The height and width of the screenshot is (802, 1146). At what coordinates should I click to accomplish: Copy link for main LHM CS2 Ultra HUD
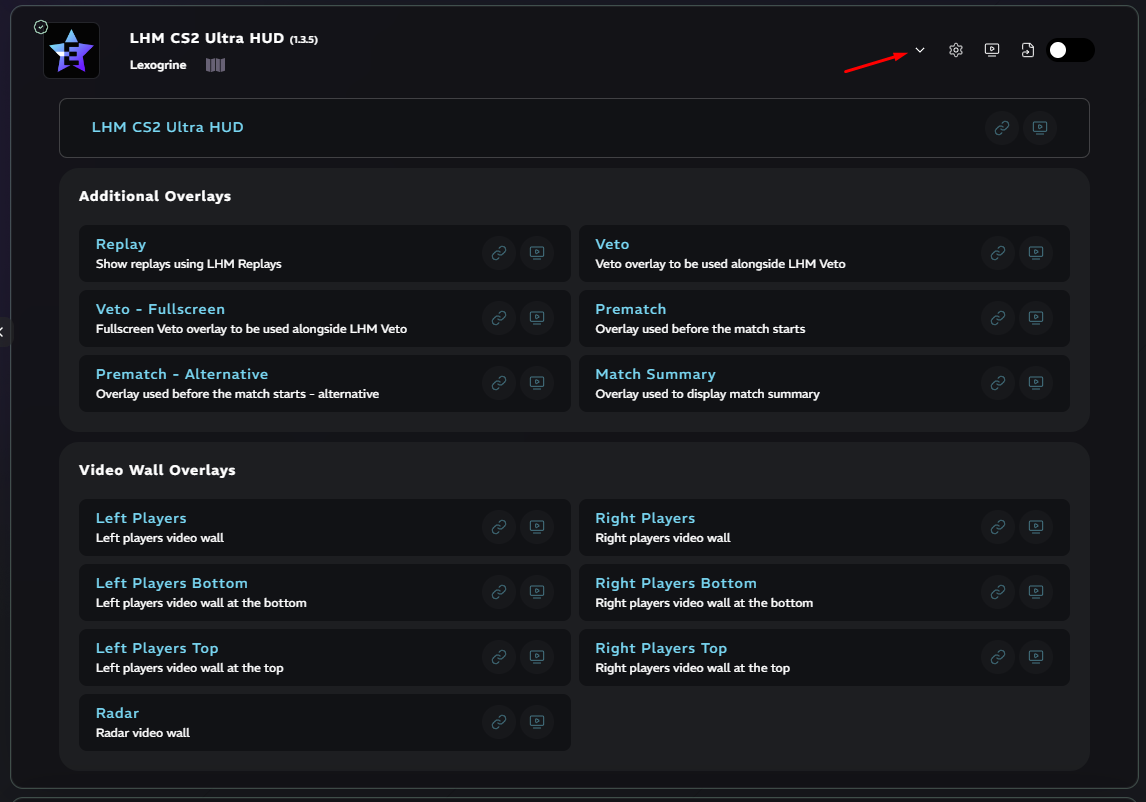coord(1002,128)
